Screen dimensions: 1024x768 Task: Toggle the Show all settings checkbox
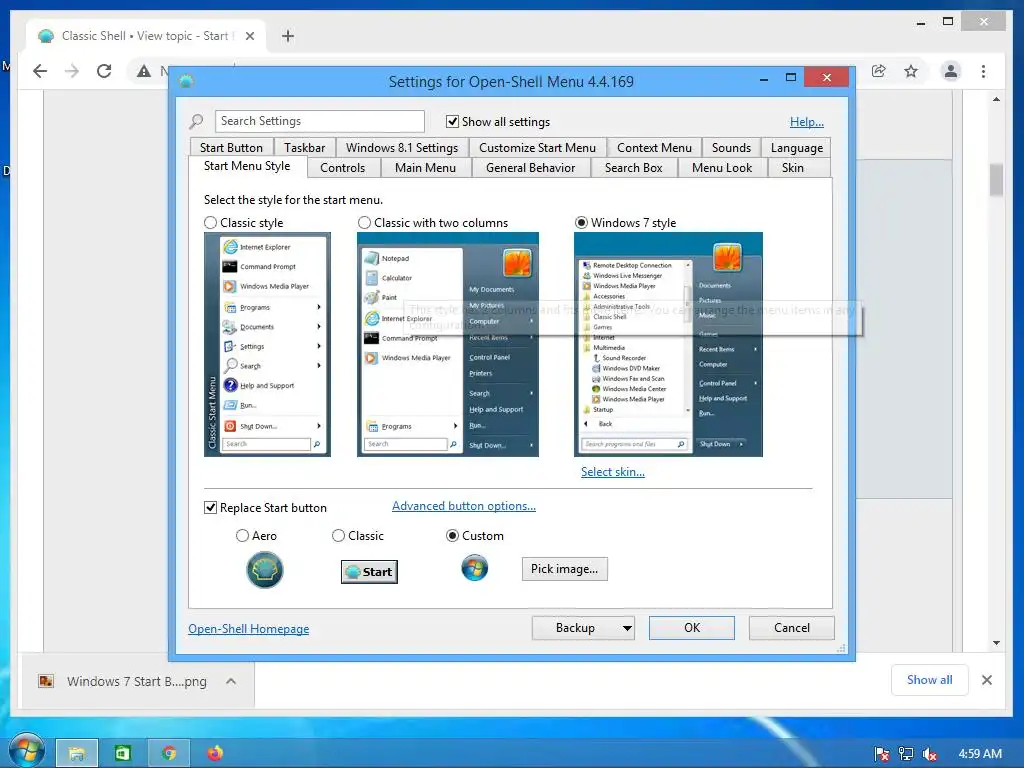(x=452, y=121)
